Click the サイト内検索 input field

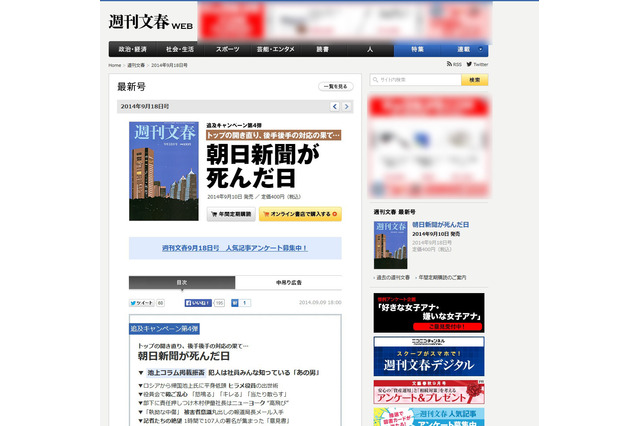tap(416, 80)
